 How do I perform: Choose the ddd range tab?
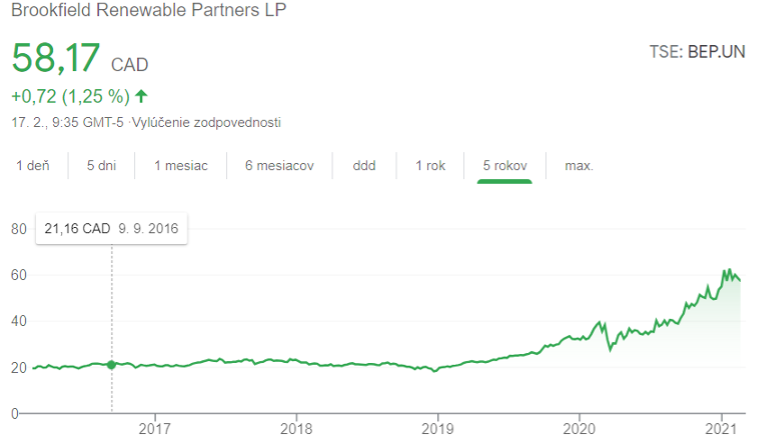(364, 166)
